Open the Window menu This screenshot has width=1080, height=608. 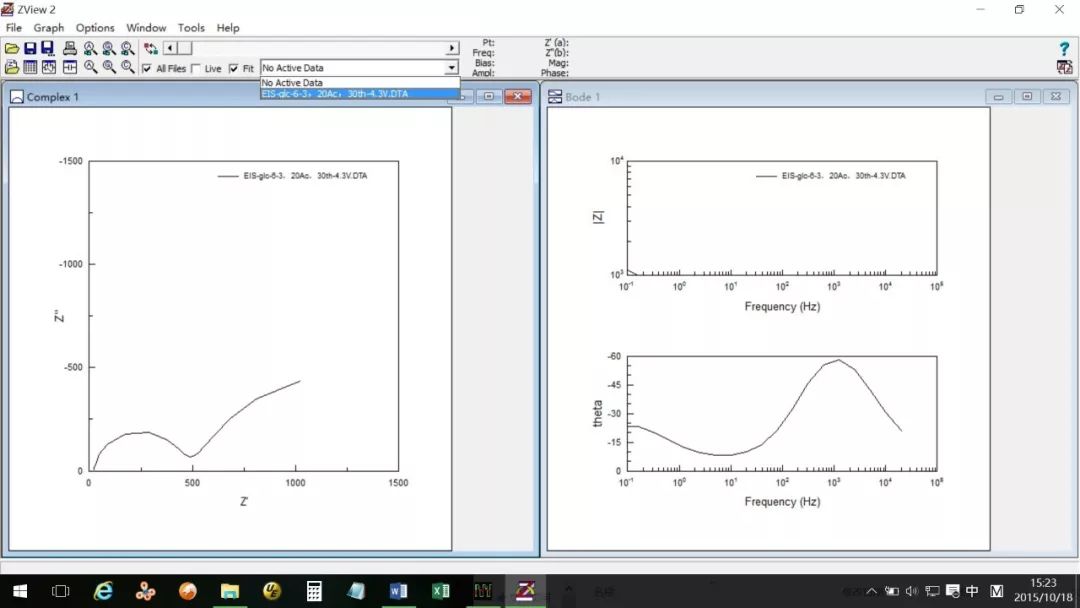tap(146, 28)
